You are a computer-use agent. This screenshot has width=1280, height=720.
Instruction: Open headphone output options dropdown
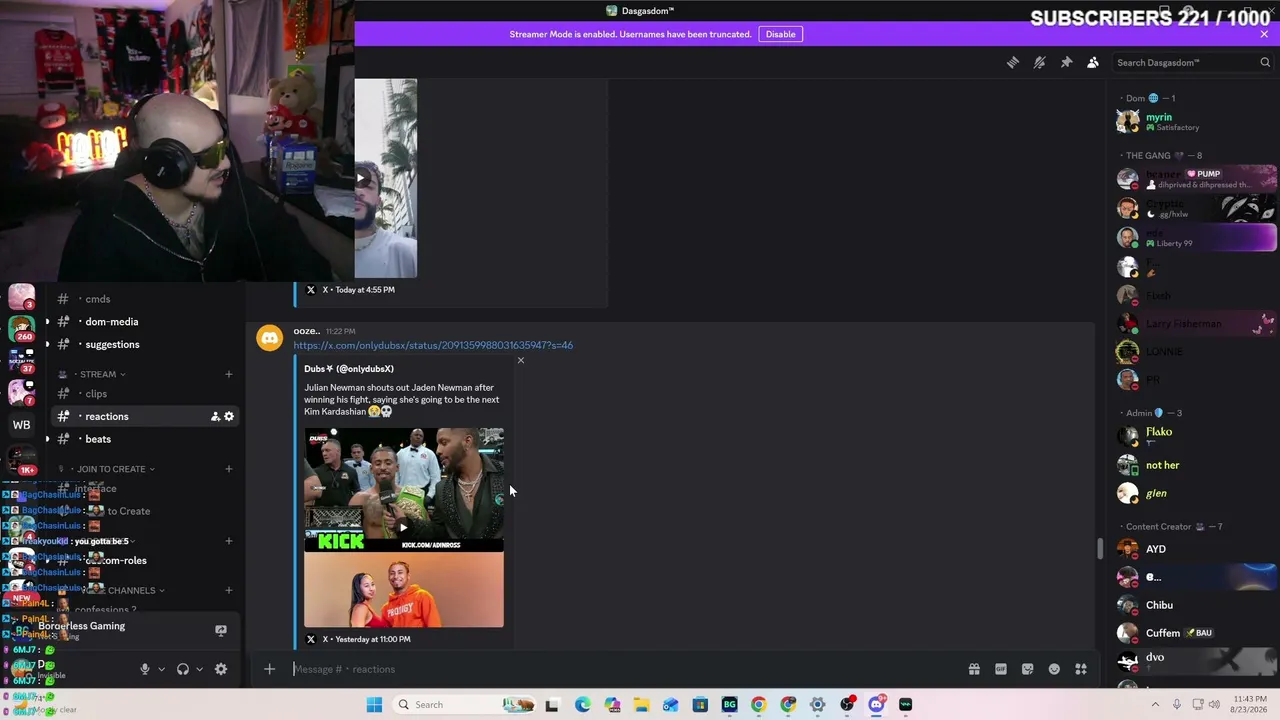pyautogui.click(x=199, y=669)
